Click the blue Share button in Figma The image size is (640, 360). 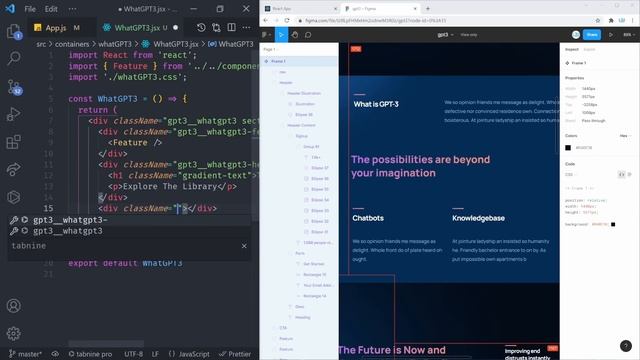(592, 35)
